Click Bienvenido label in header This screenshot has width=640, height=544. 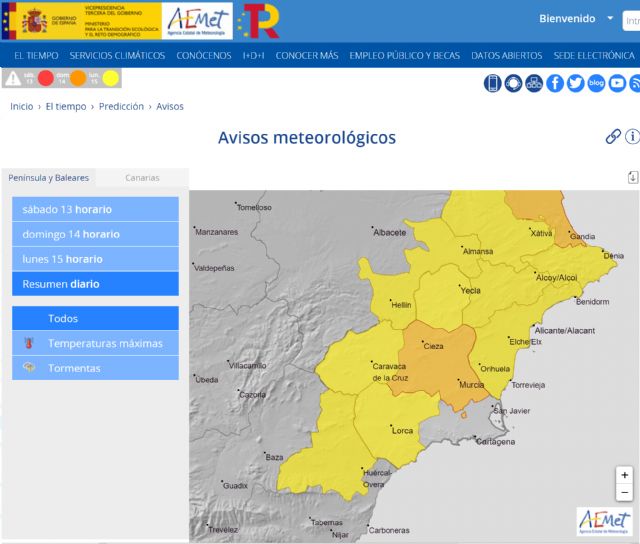[x=567, y=19]
